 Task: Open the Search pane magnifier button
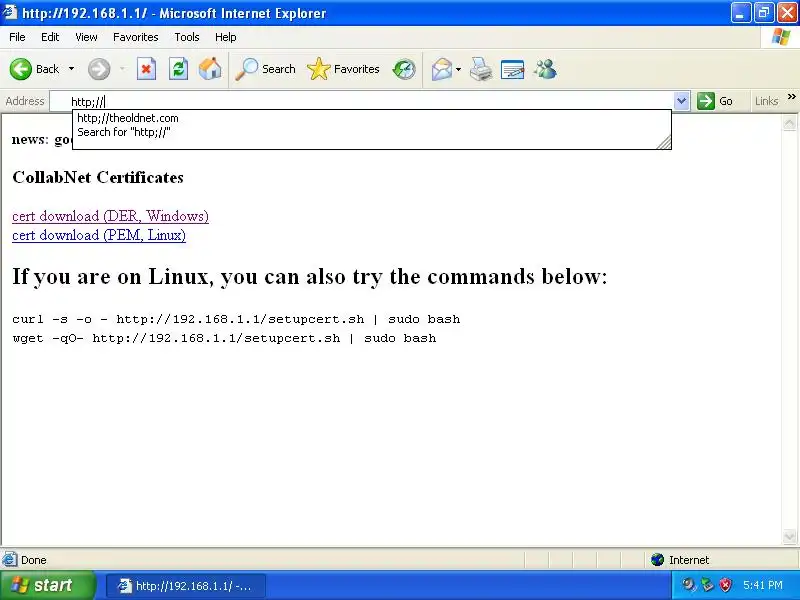(265, 69)
